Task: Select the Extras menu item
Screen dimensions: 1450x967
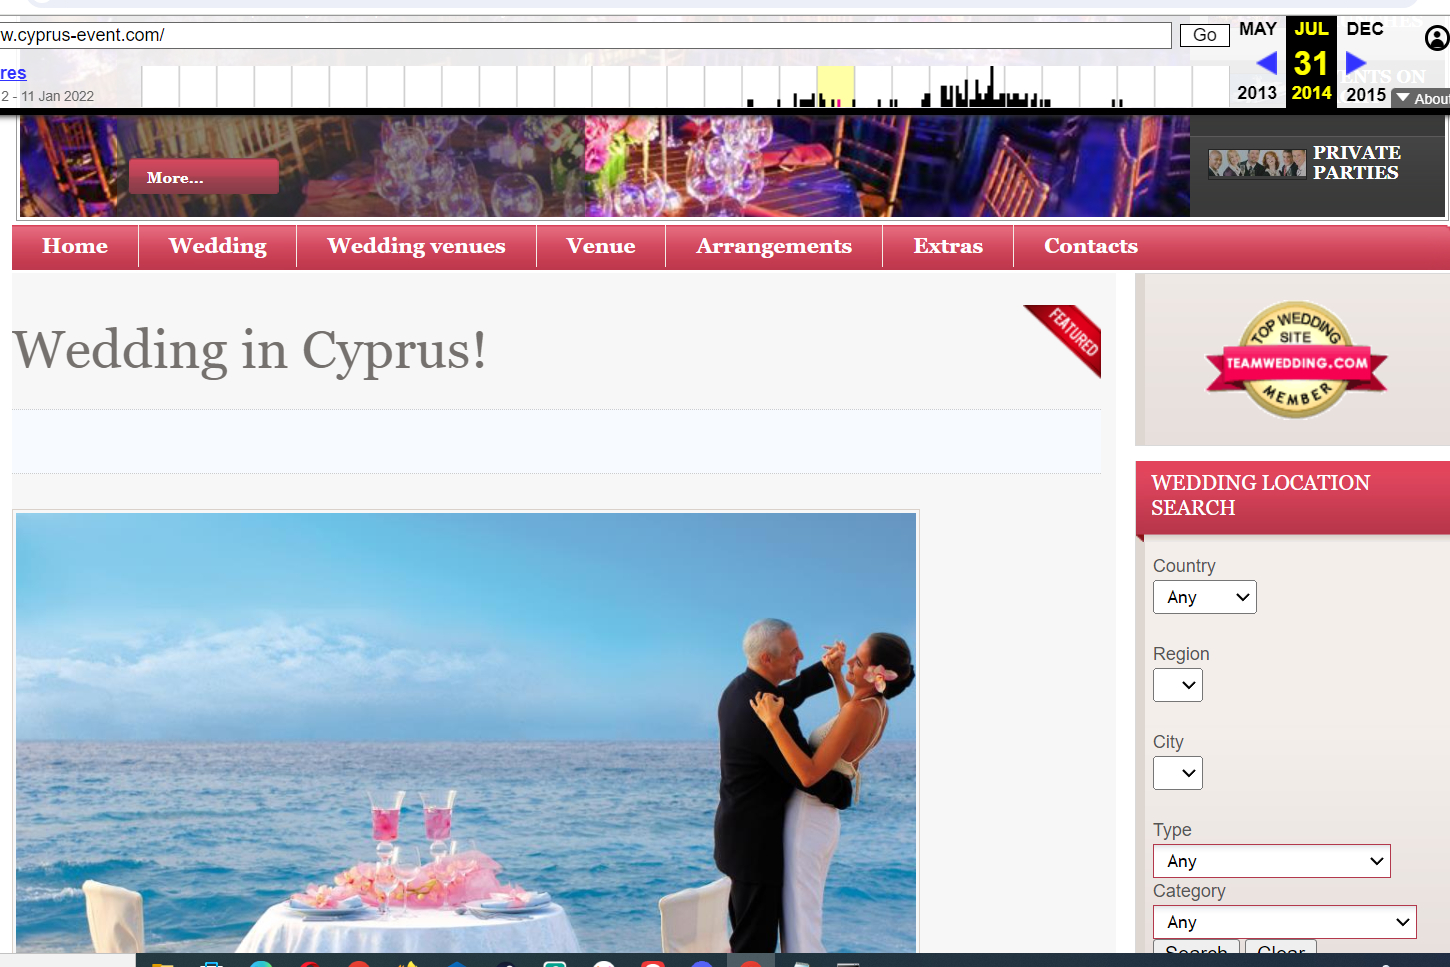Action: click(x=947, y=246)
